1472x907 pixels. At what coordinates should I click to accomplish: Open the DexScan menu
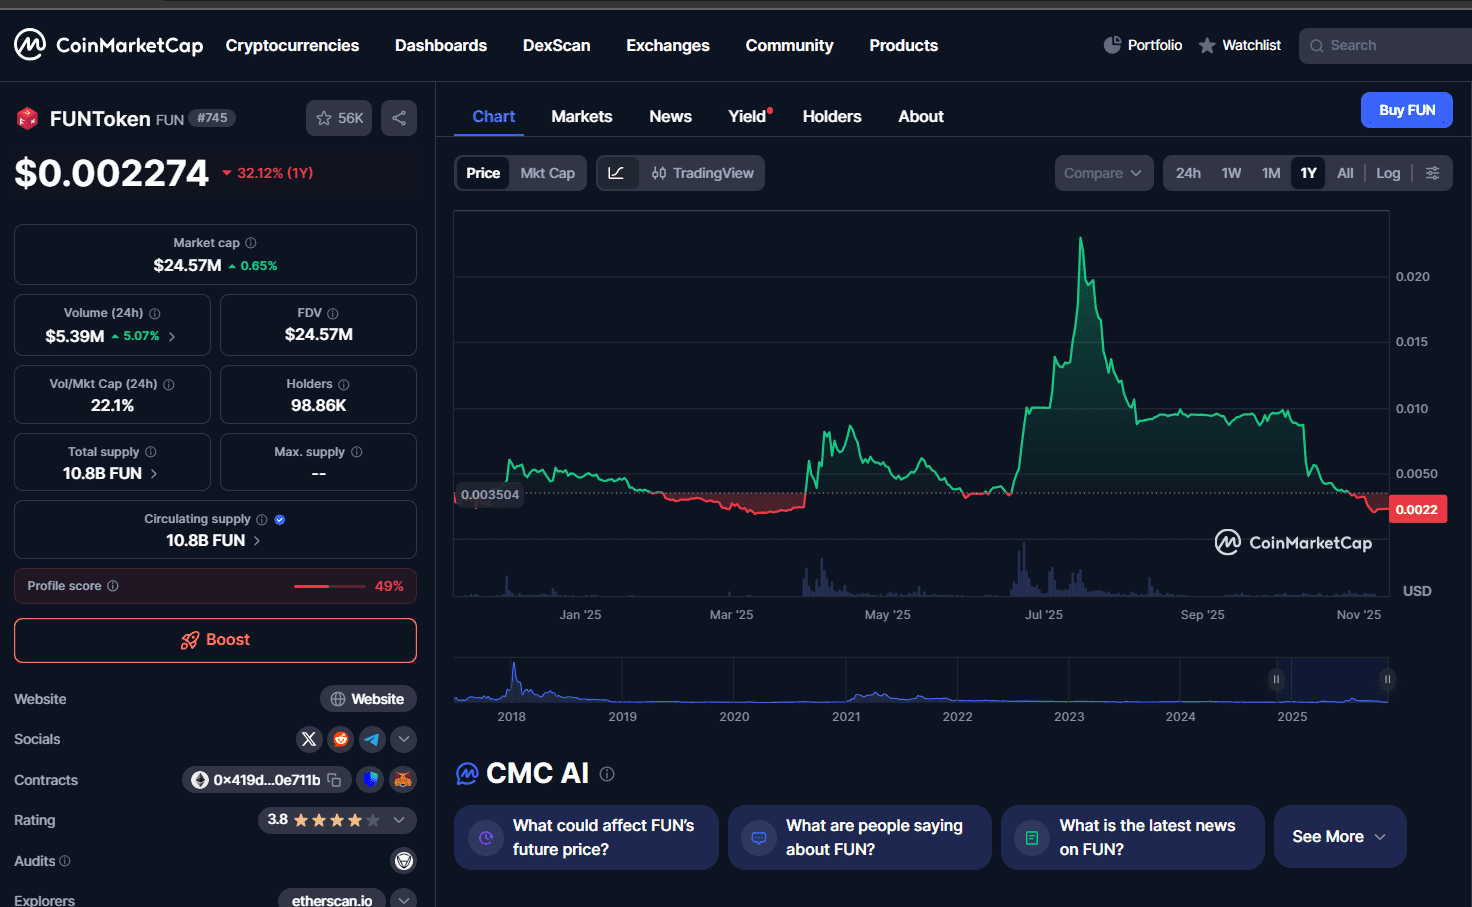click(556, 45)
